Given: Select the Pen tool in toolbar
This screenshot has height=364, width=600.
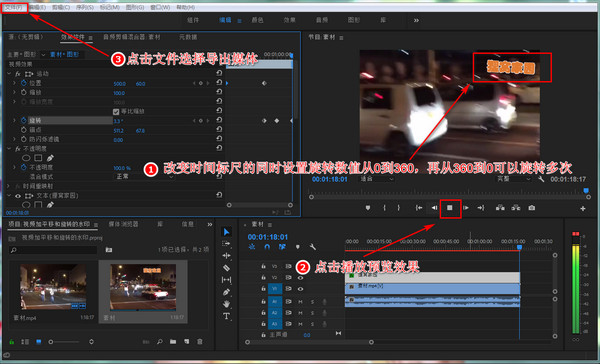Looking at the screenshot, I should [x=226, y=292].
